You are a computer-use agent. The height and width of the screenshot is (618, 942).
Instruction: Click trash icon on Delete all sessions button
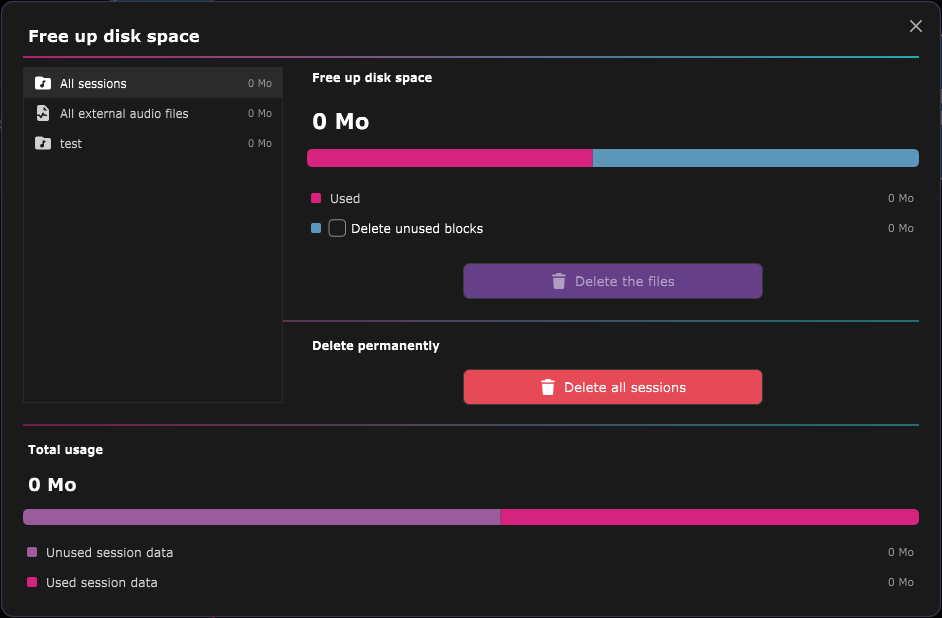(x=547, y=387)
